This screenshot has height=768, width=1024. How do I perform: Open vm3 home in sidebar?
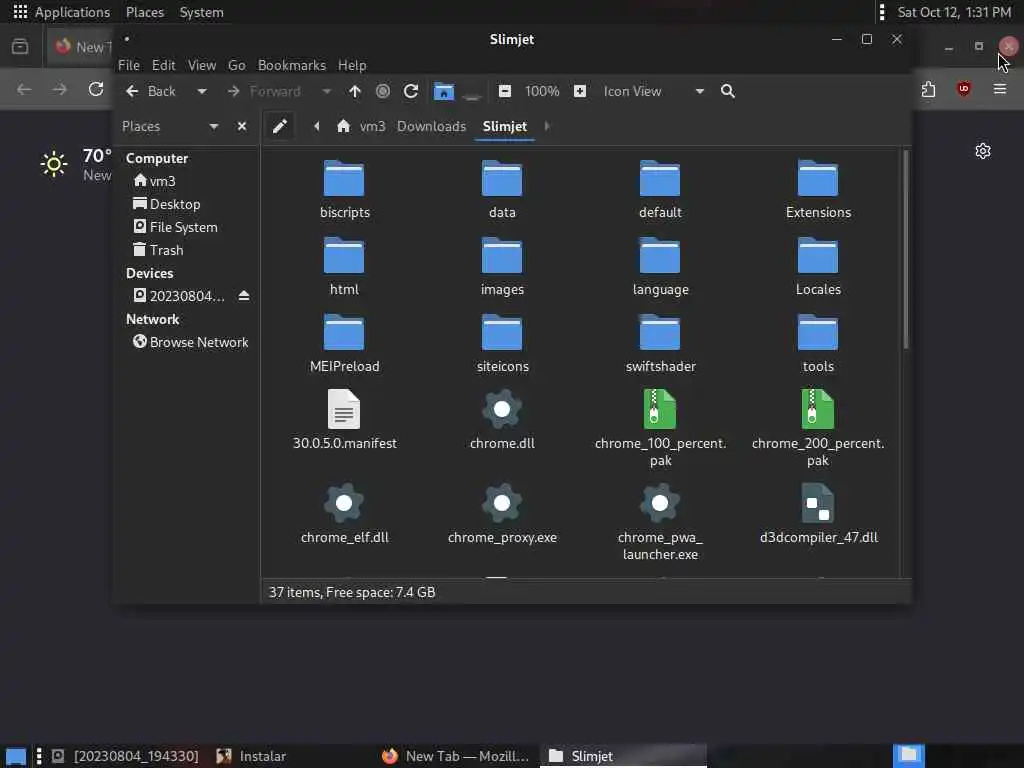(155, 181)
